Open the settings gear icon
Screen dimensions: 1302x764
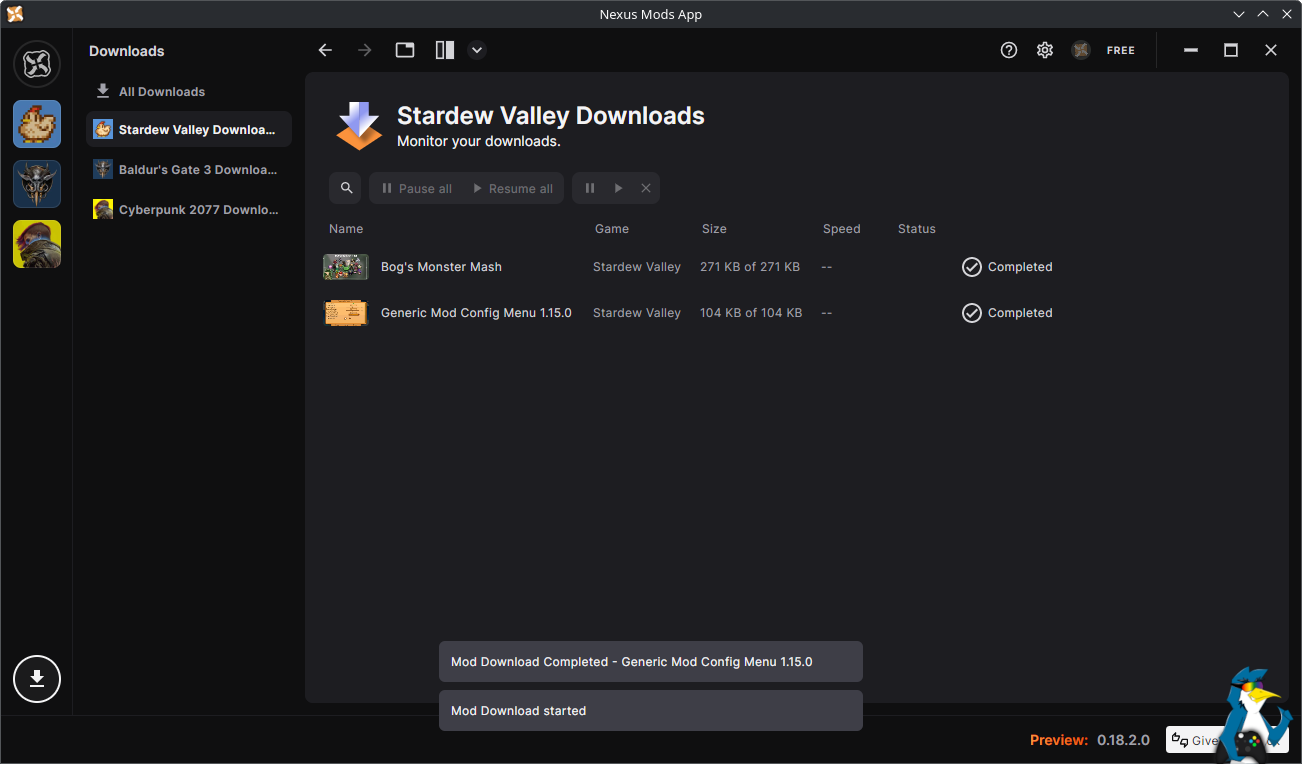coord(1045,50)
